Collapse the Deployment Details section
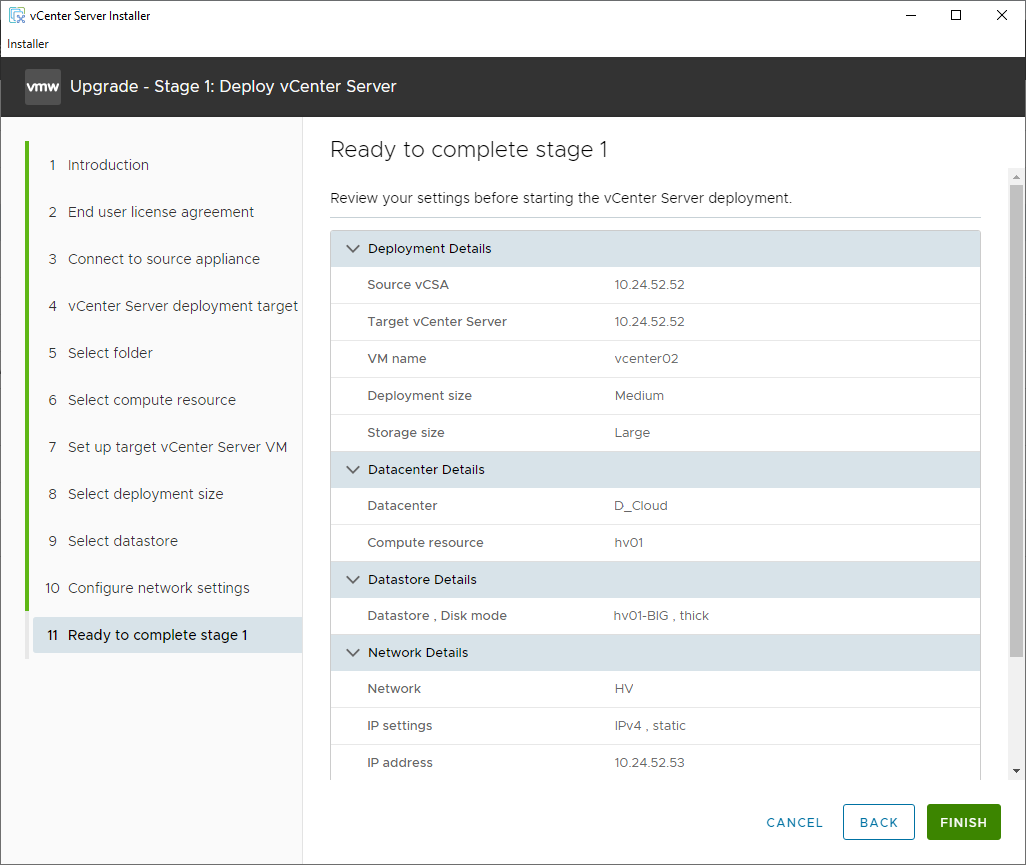Viewport: 1026px width, 865px height. [x=352, y=249]
